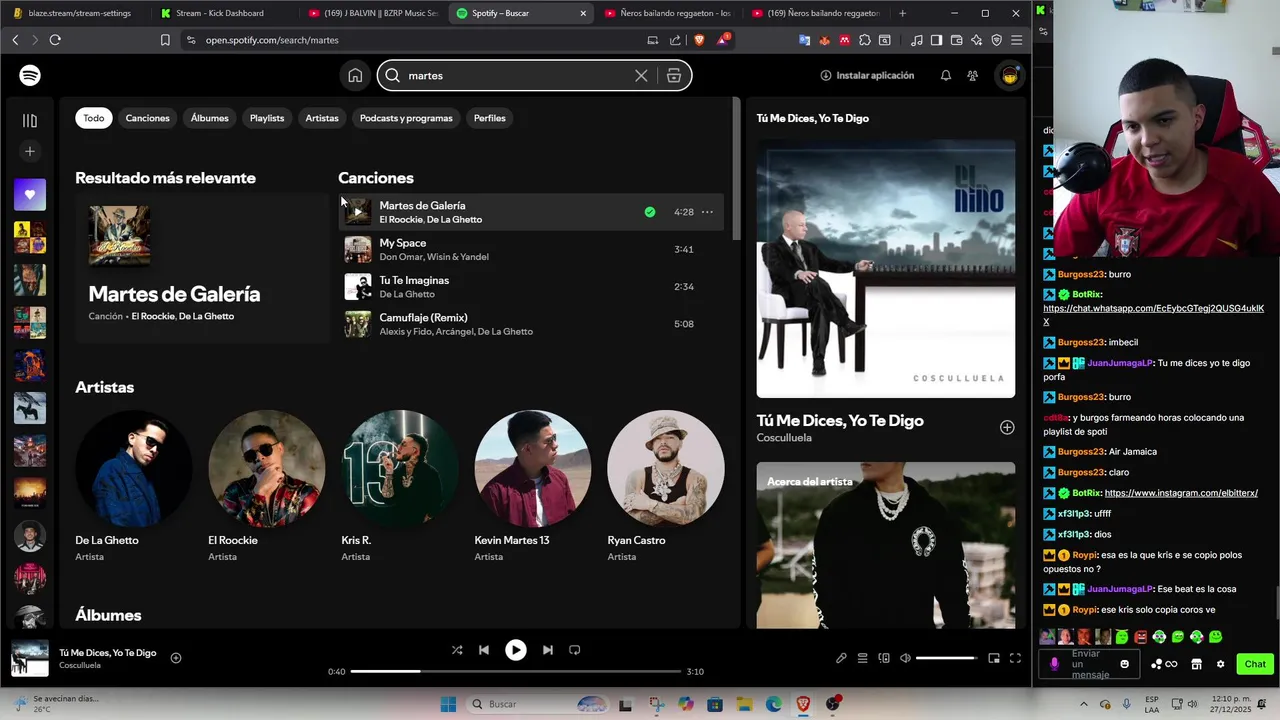
Task: Create a playlist with the plus icon in sidebar
Action: point(30,151)
